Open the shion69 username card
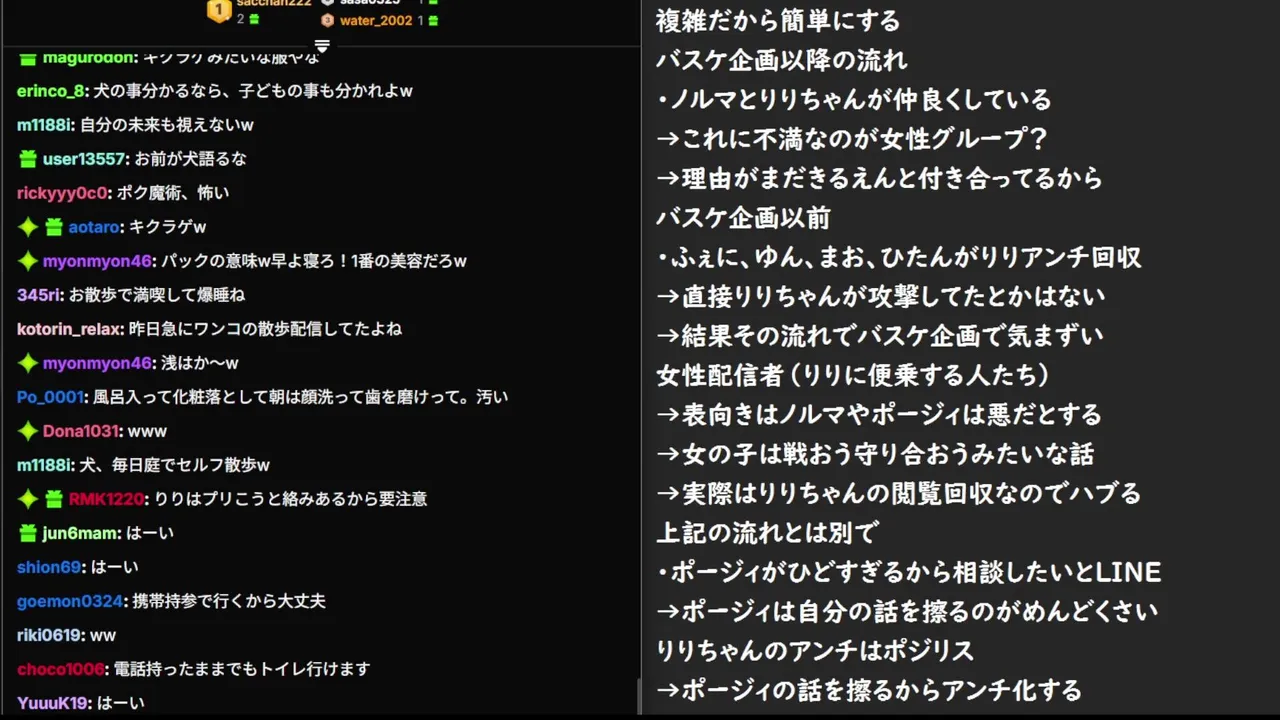 [x=49, y=567]
